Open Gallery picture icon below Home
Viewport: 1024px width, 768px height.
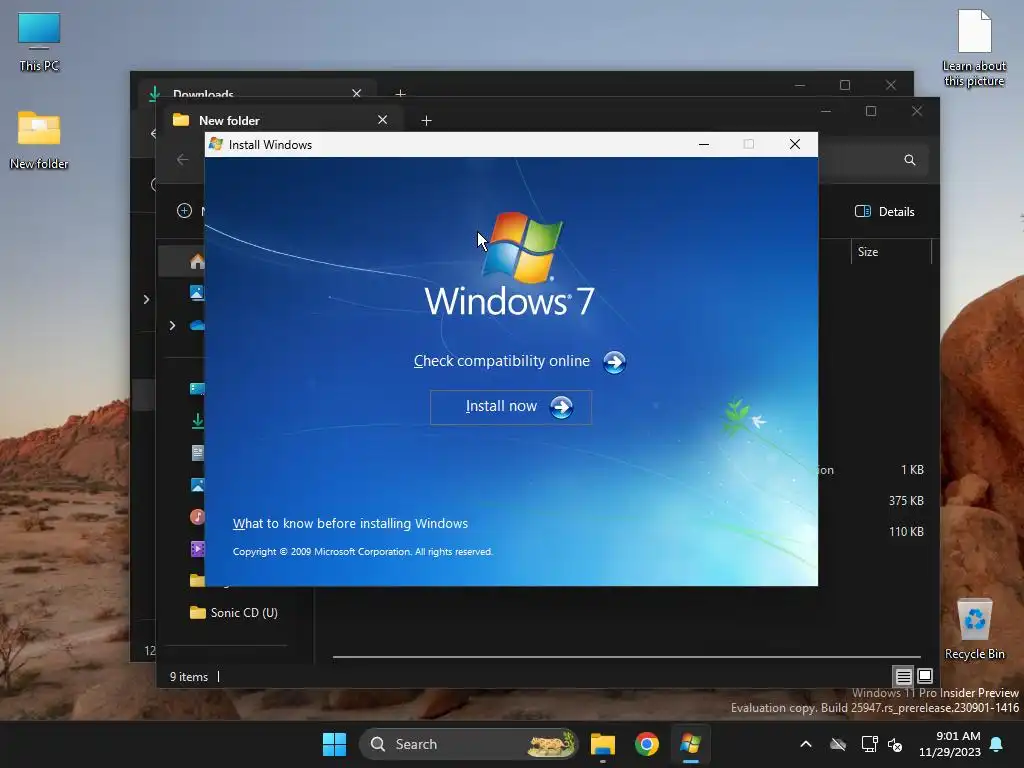tap(197, 293)
